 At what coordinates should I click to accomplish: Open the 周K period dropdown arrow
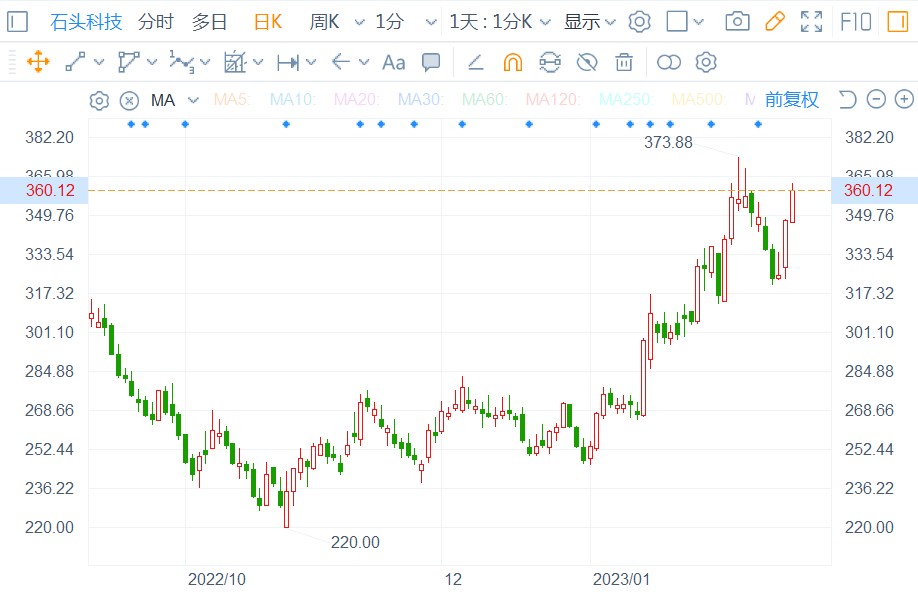point(355,21)
